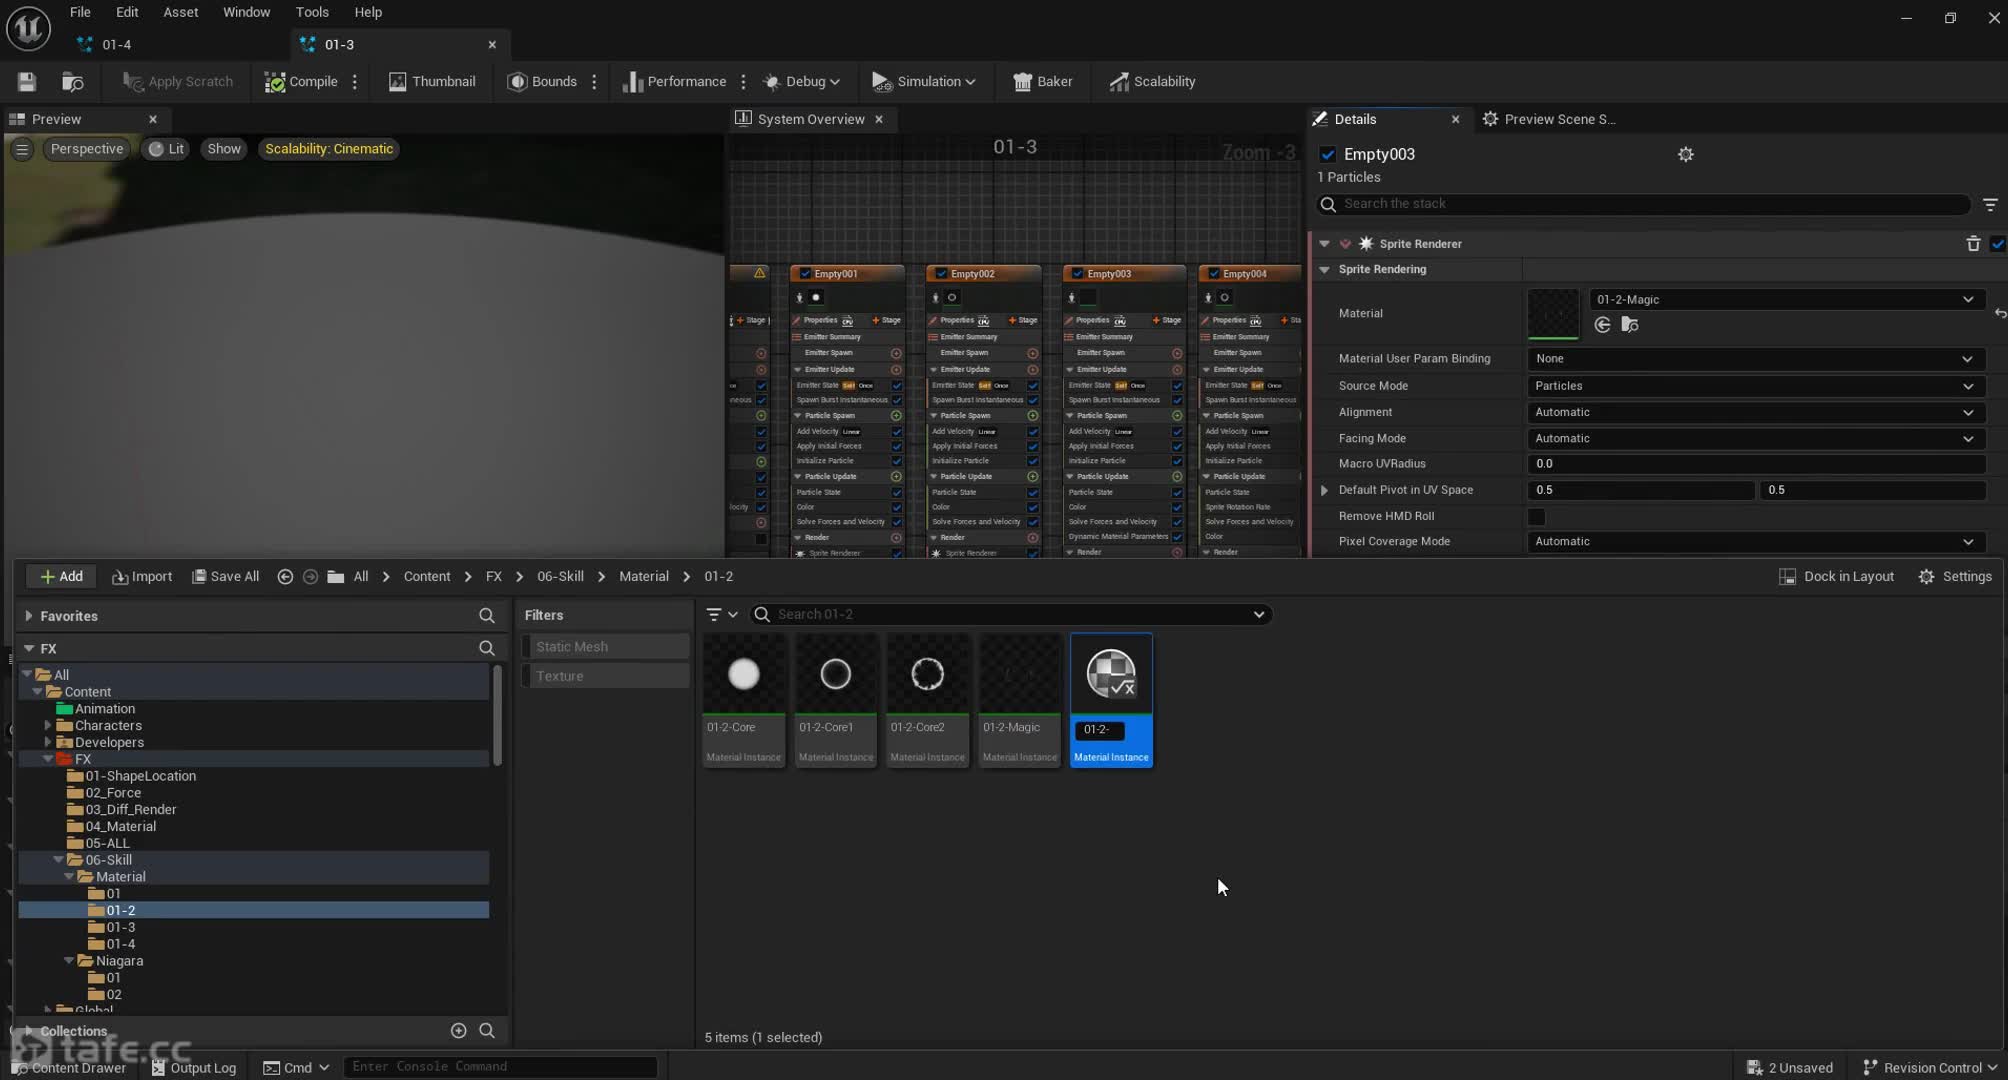Toggle Remove HMD Roll checkbox
The image size is (2008, 1080).
1537,517
